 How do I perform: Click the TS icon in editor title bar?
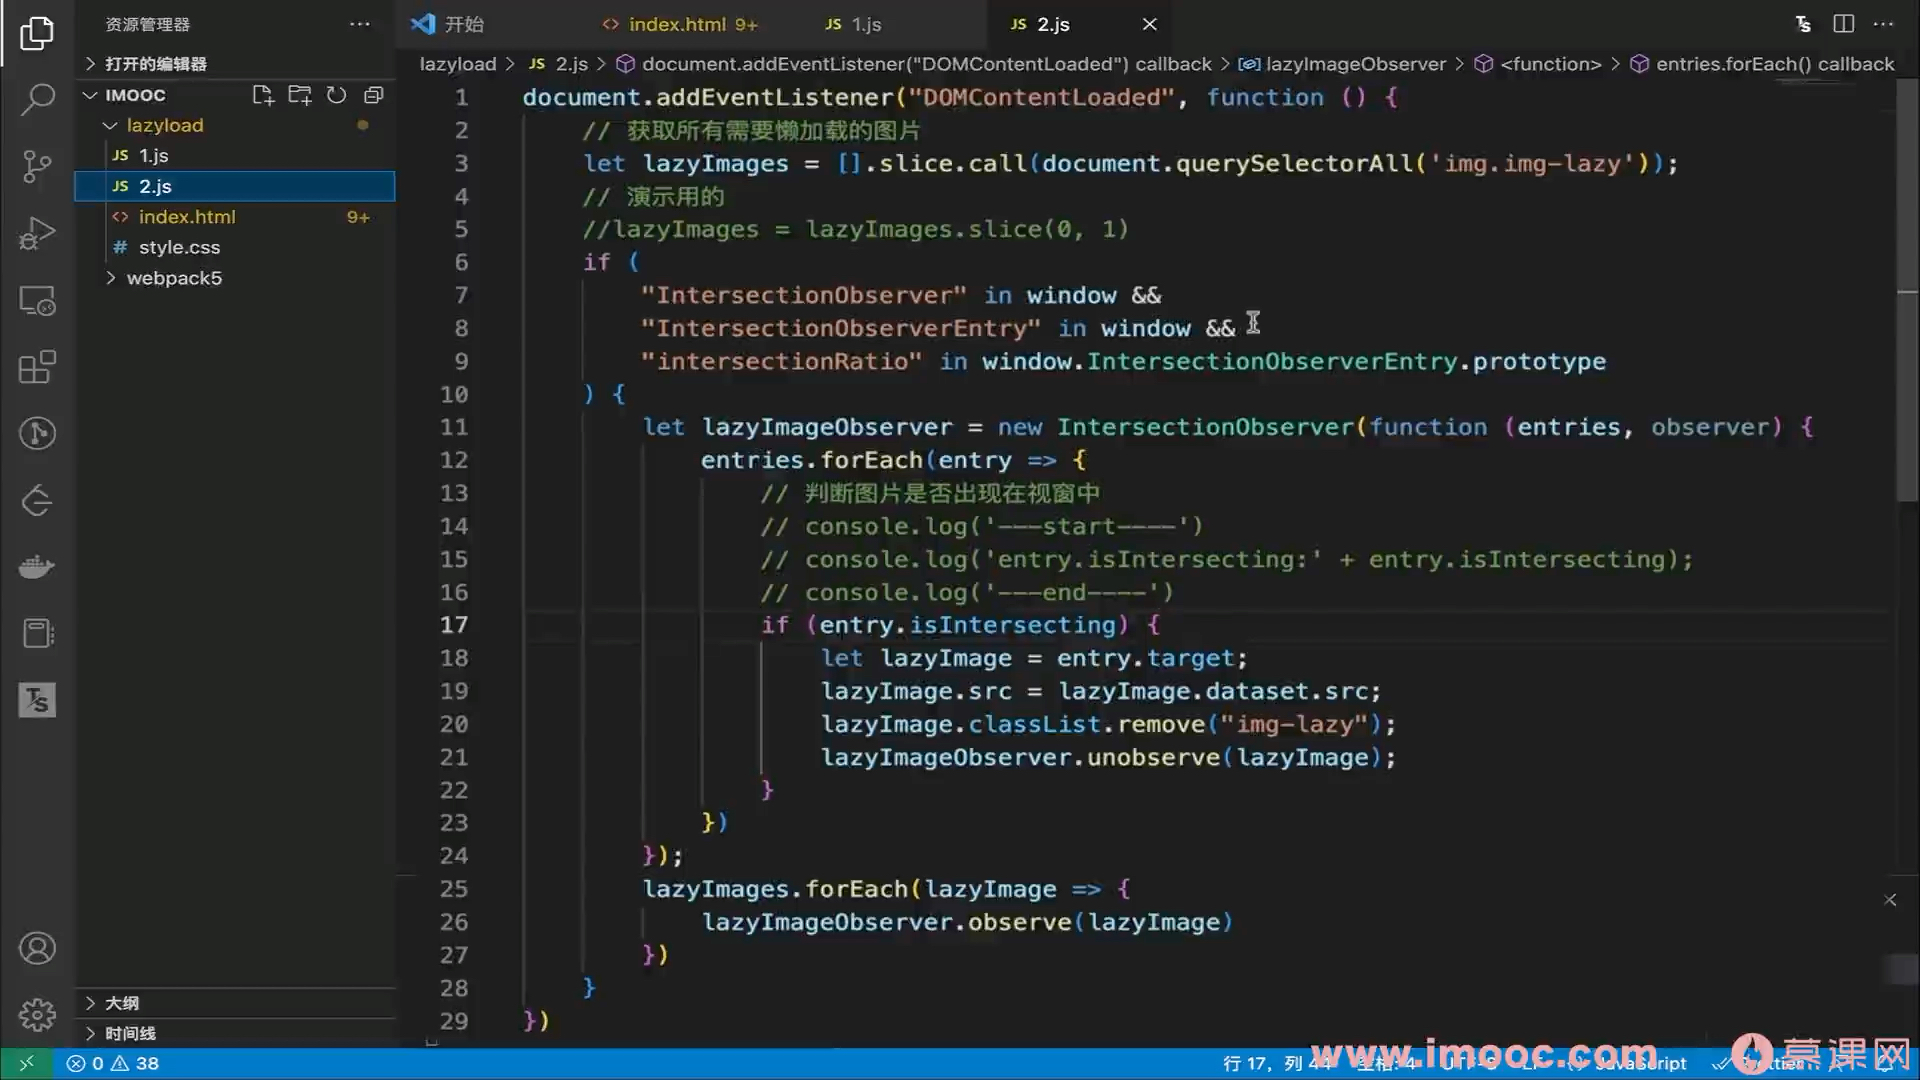(x=1803, y=24)
